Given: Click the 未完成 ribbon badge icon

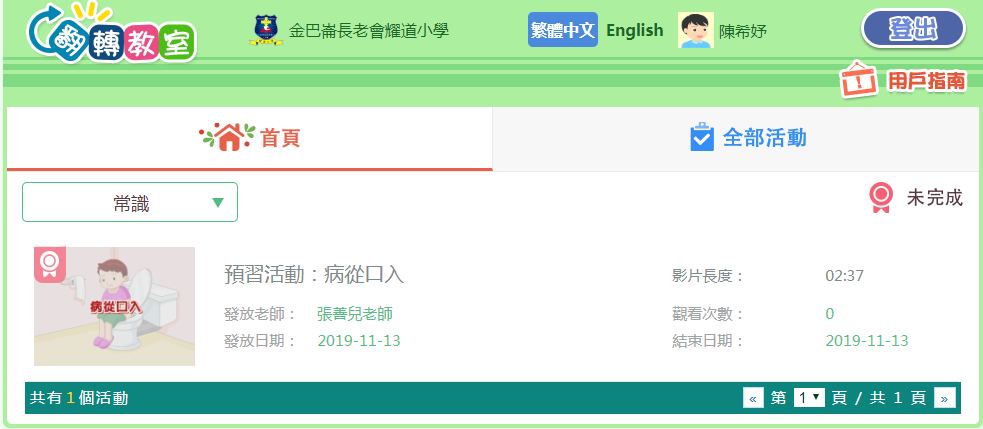Looking at the screenshot, I should [x=881, y=198].
